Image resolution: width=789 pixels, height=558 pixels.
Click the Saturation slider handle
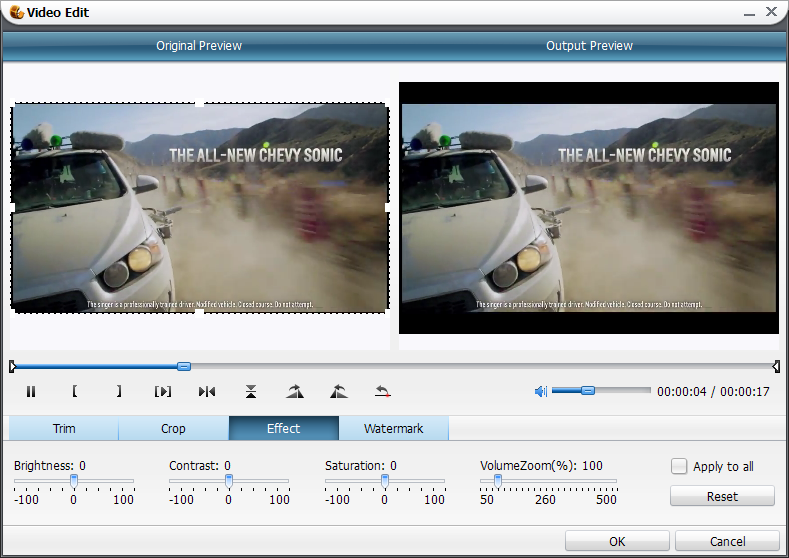point(384,481)
